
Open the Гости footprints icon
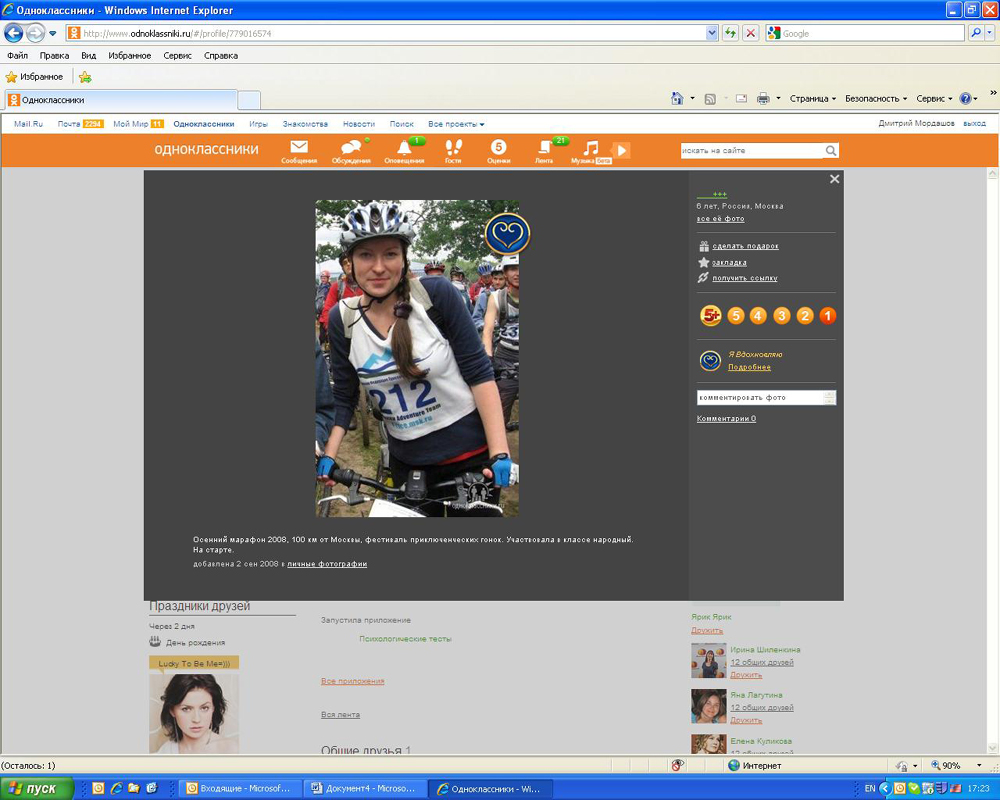tap(453, 148)
